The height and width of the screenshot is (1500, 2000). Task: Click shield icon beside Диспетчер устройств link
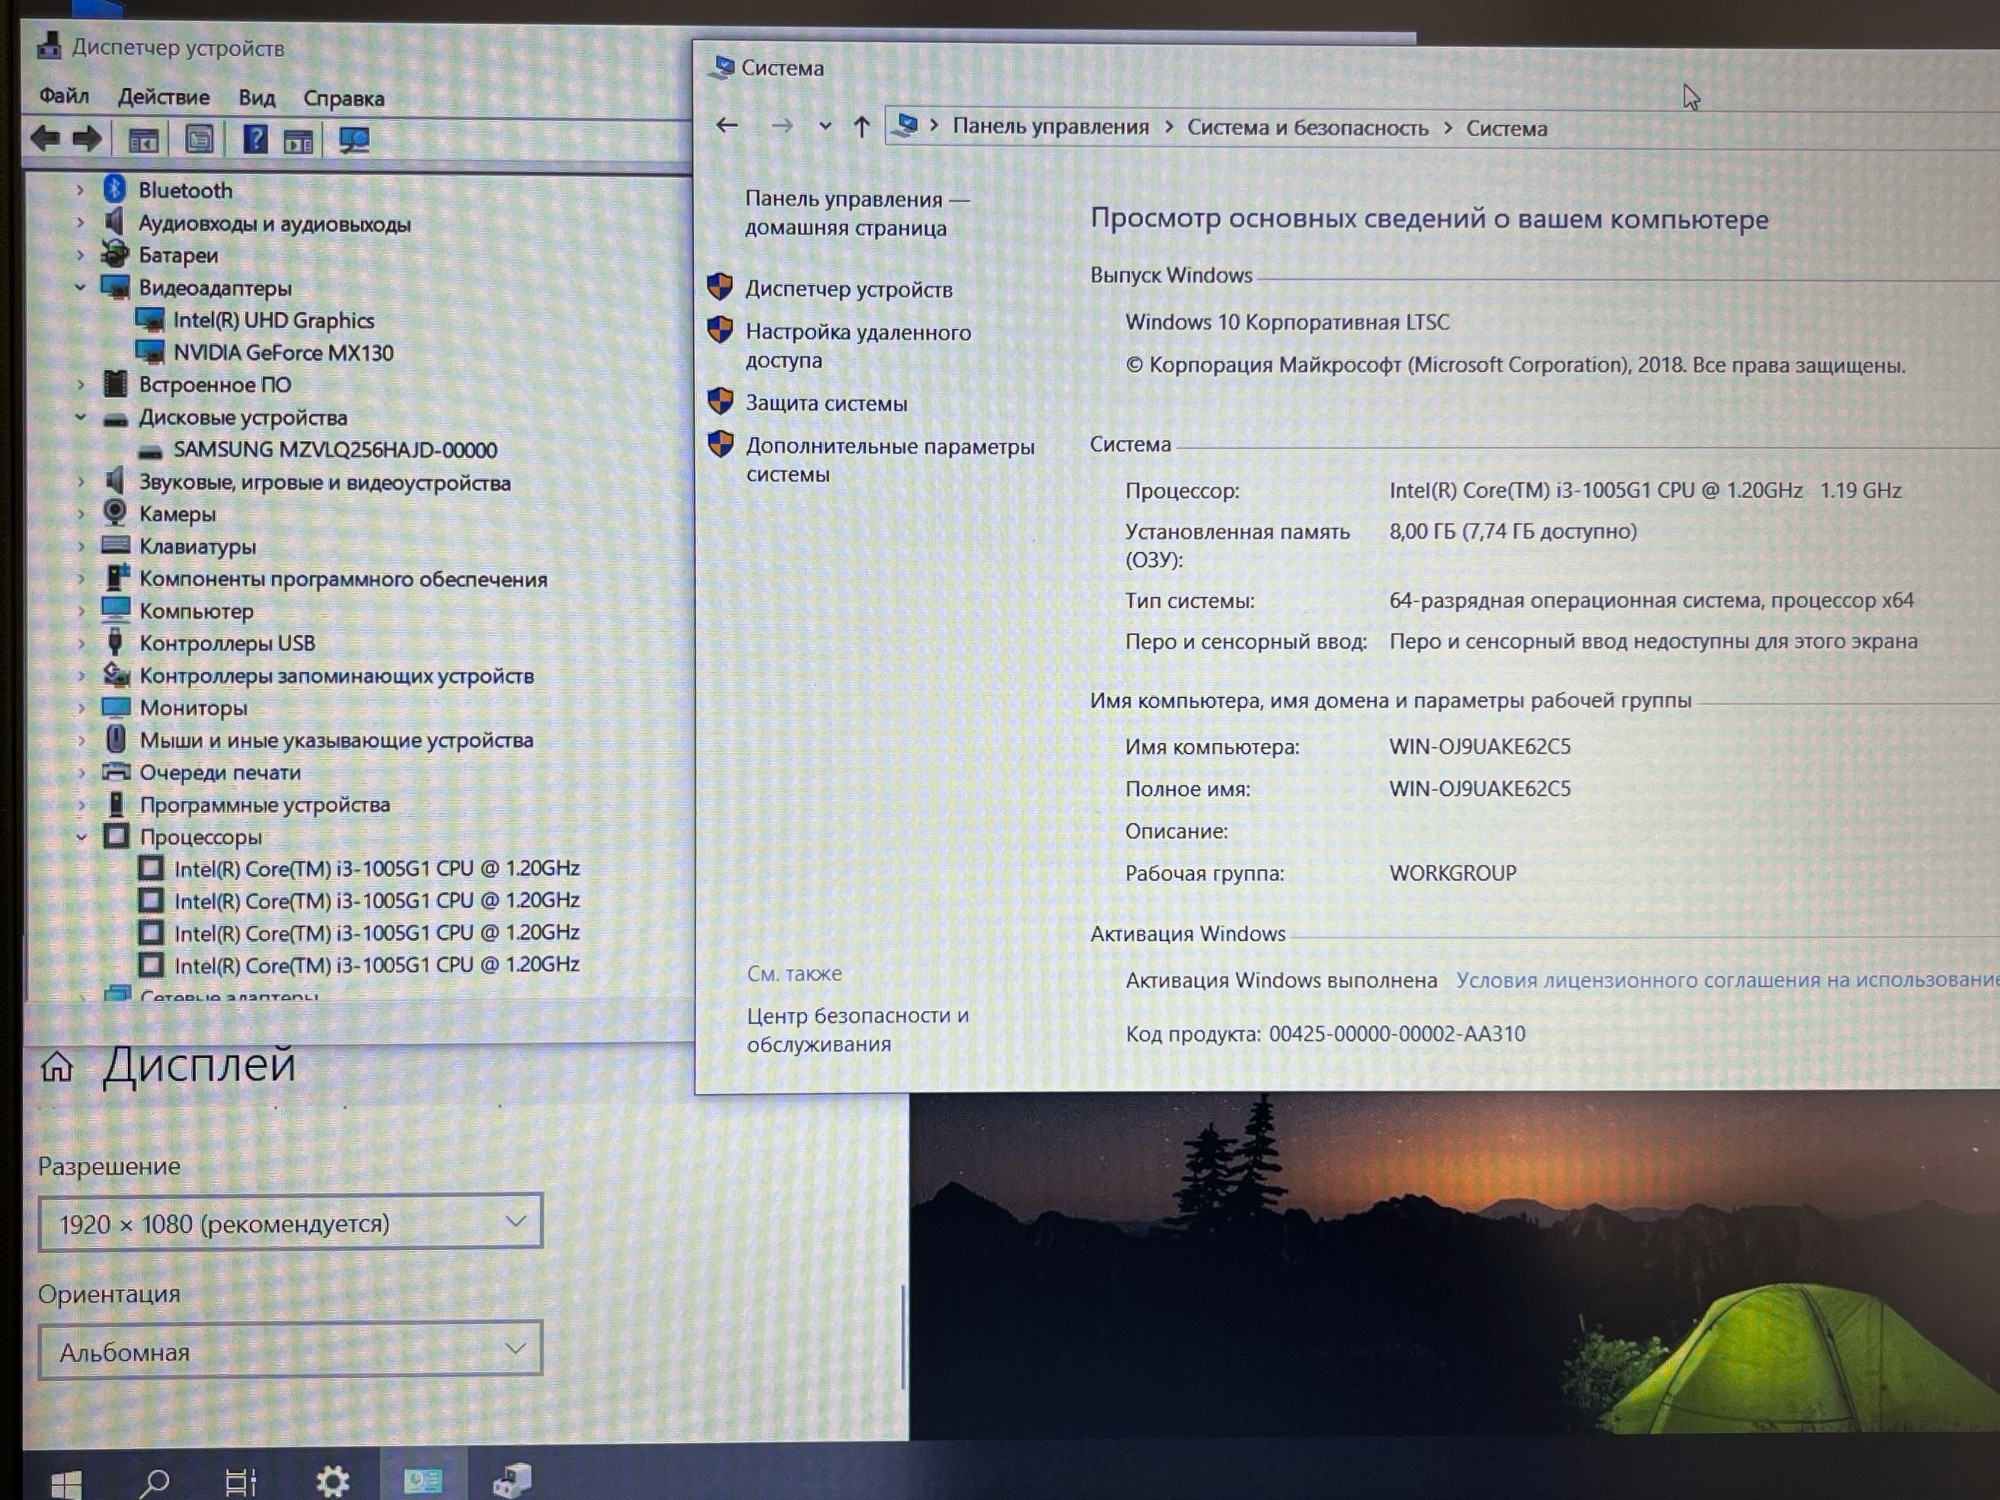click(720, 287)
